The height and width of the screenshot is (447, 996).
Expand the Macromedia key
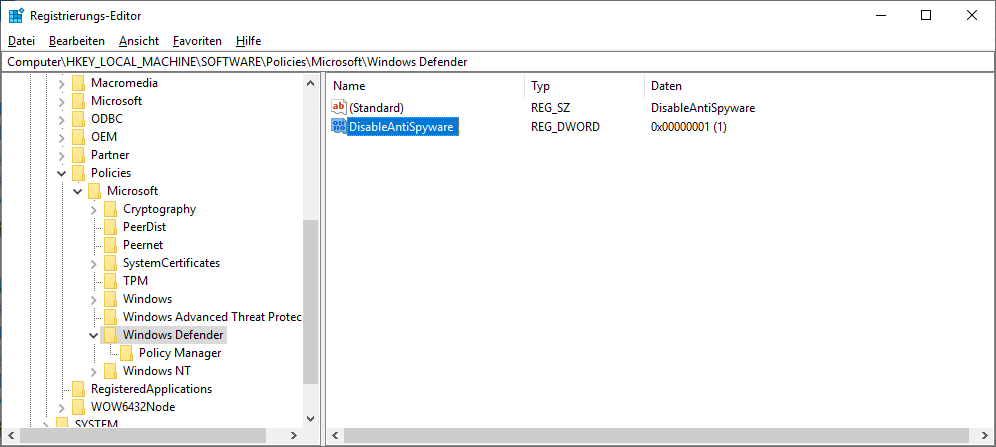pos(62,83)
